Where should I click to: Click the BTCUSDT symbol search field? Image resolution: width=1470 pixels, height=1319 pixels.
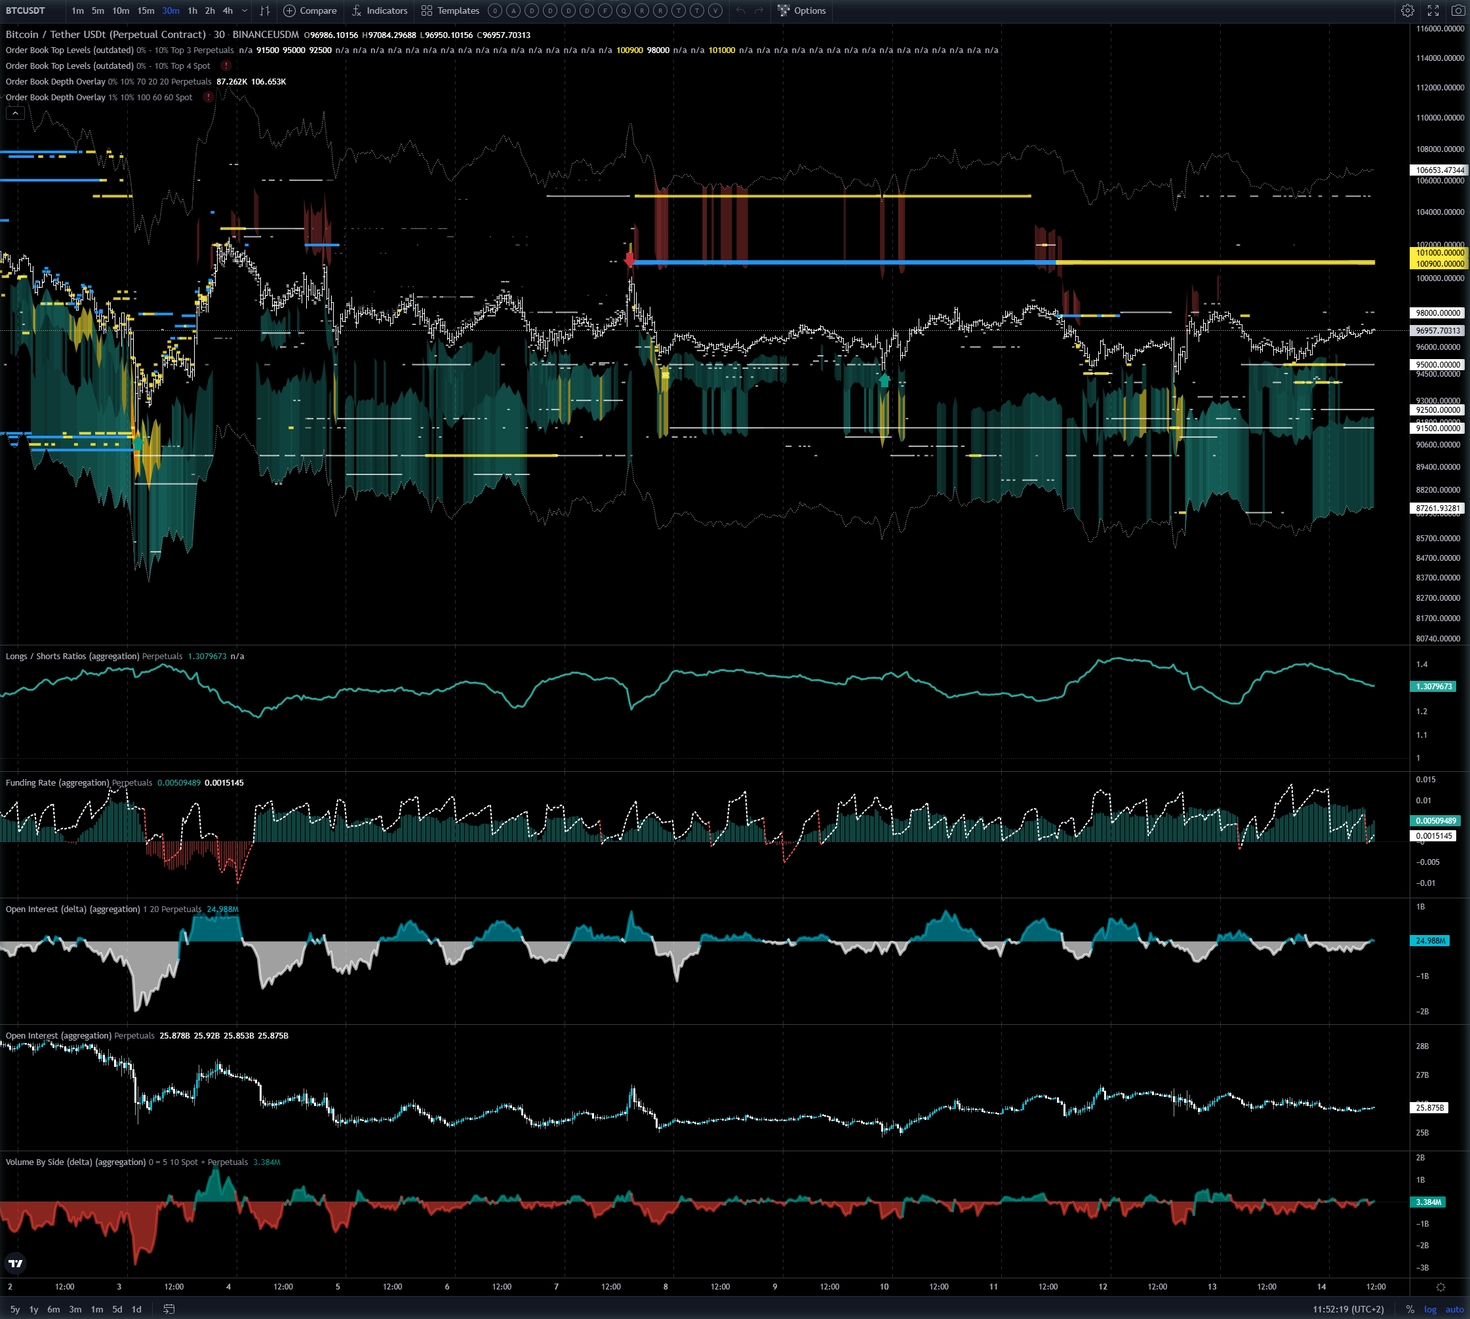26,11
